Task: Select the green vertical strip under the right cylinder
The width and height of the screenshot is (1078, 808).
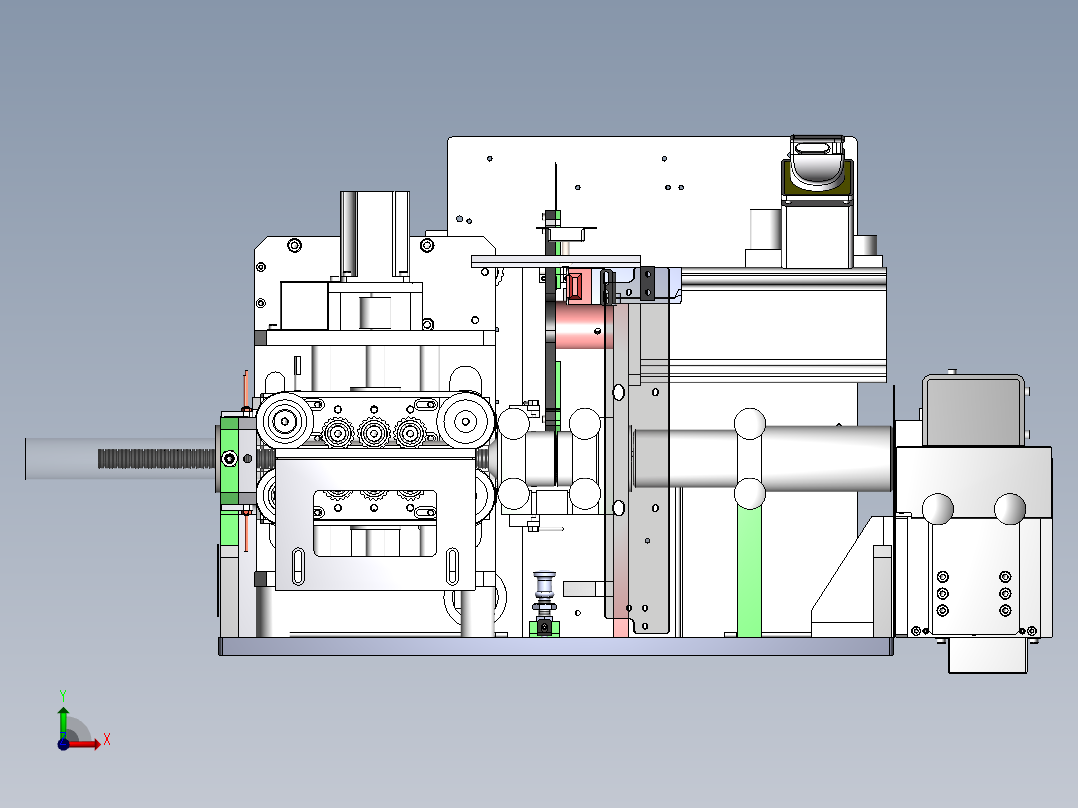Action: click(749, 571)
